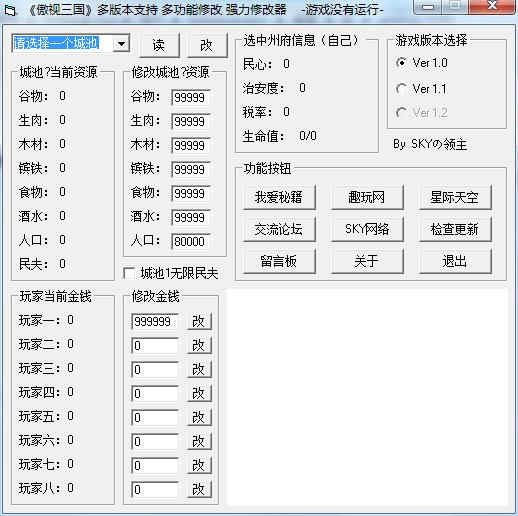Click the money input field showing 999999
518x516 pixels.
pos(155,322)
